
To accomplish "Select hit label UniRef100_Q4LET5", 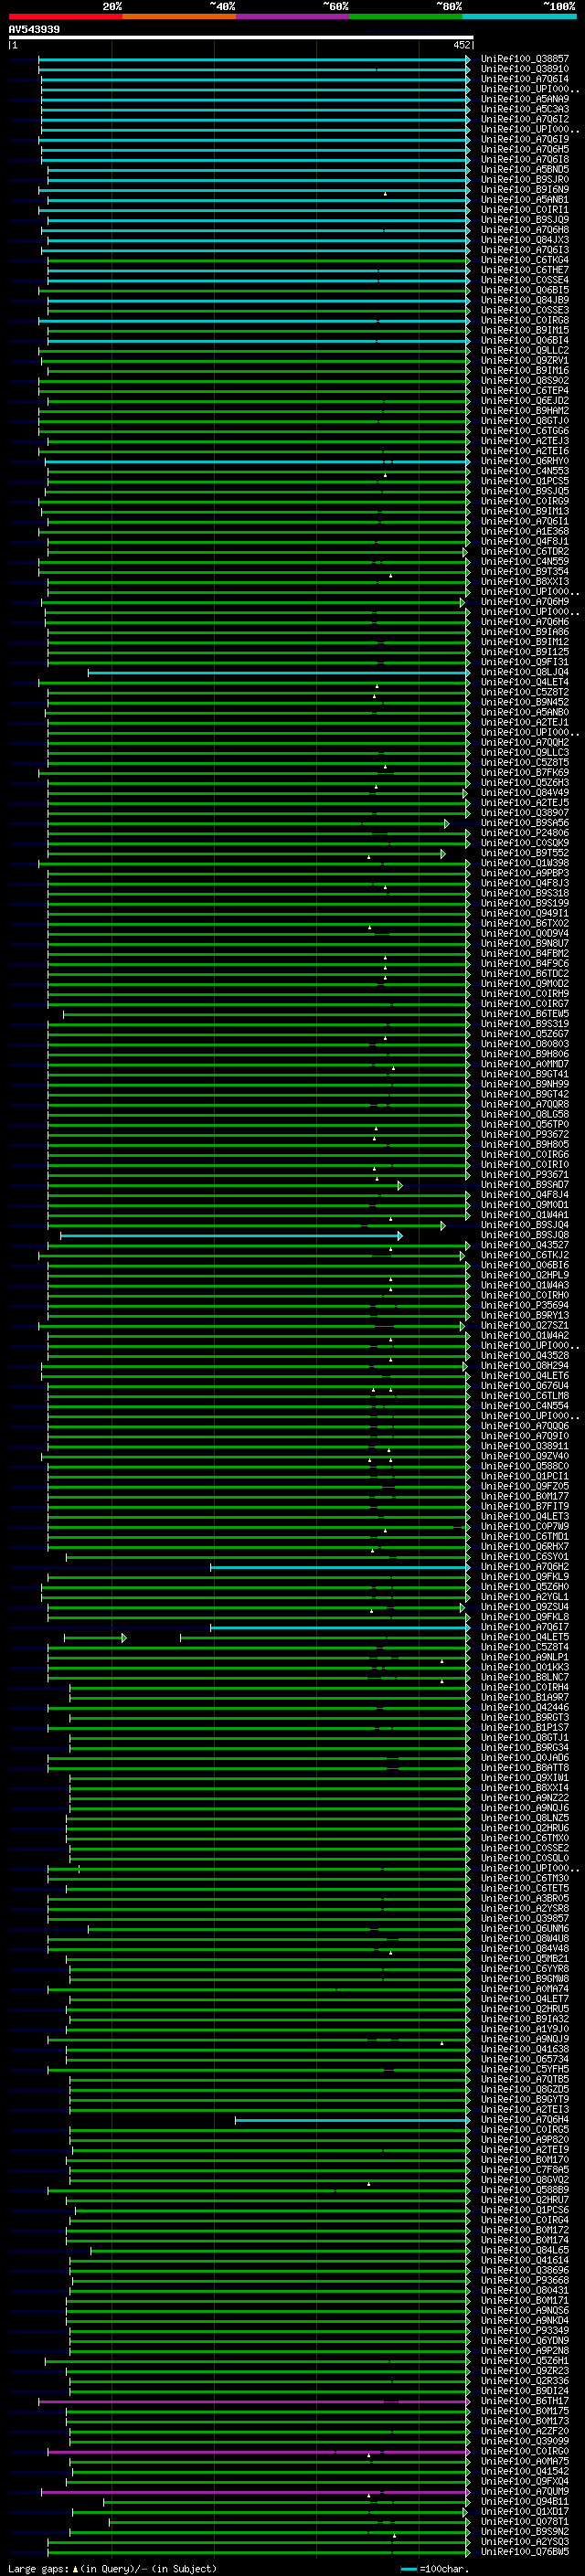I will (525, 1637).
